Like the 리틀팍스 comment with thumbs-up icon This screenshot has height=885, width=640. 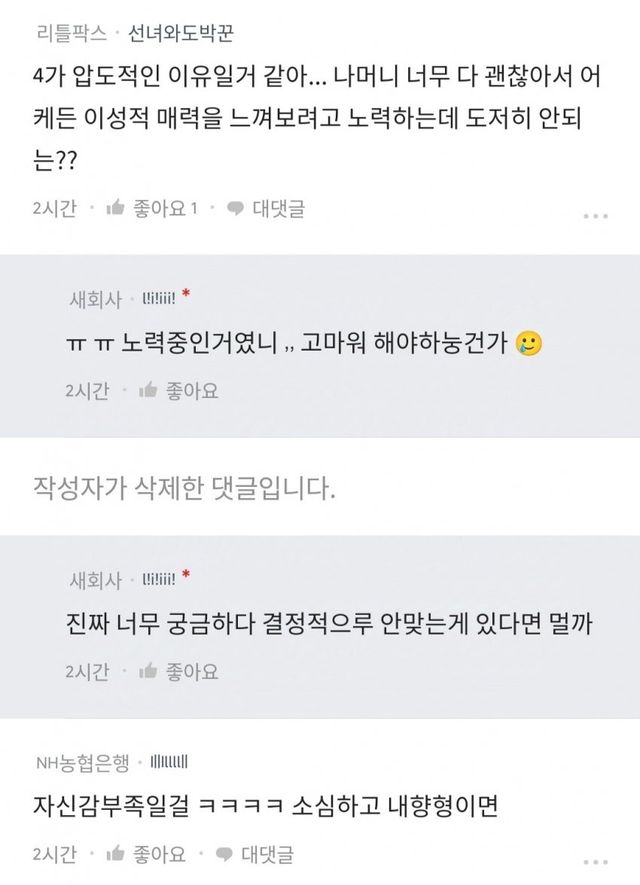coord(115,208)
